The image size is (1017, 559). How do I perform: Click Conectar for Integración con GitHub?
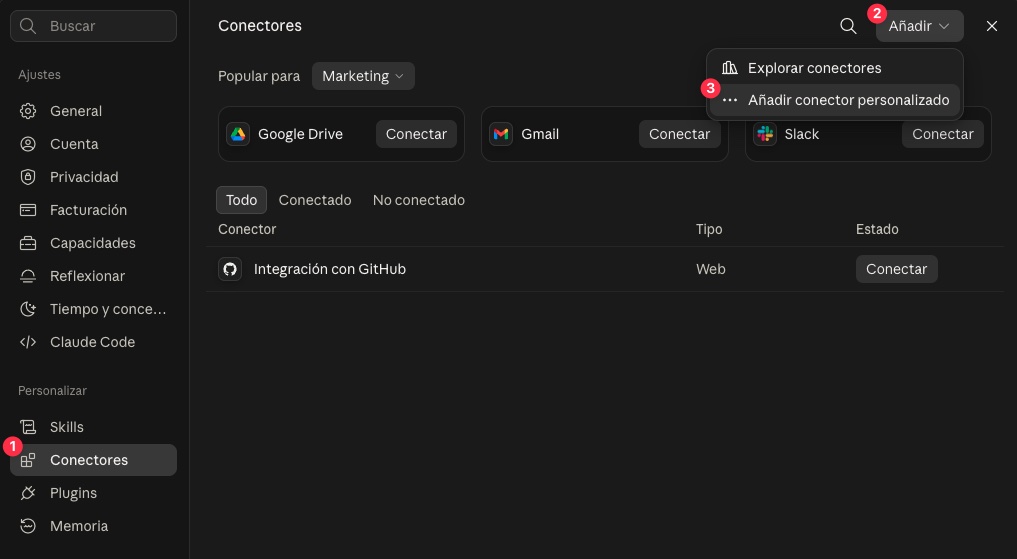[896, 269]
